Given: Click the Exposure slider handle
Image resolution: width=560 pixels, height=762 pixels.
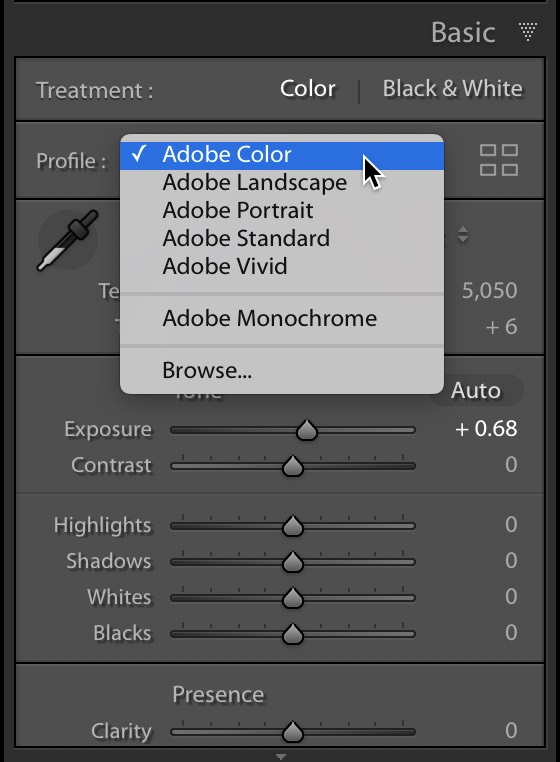Looking at the screenshot, I should click(307, 431).
